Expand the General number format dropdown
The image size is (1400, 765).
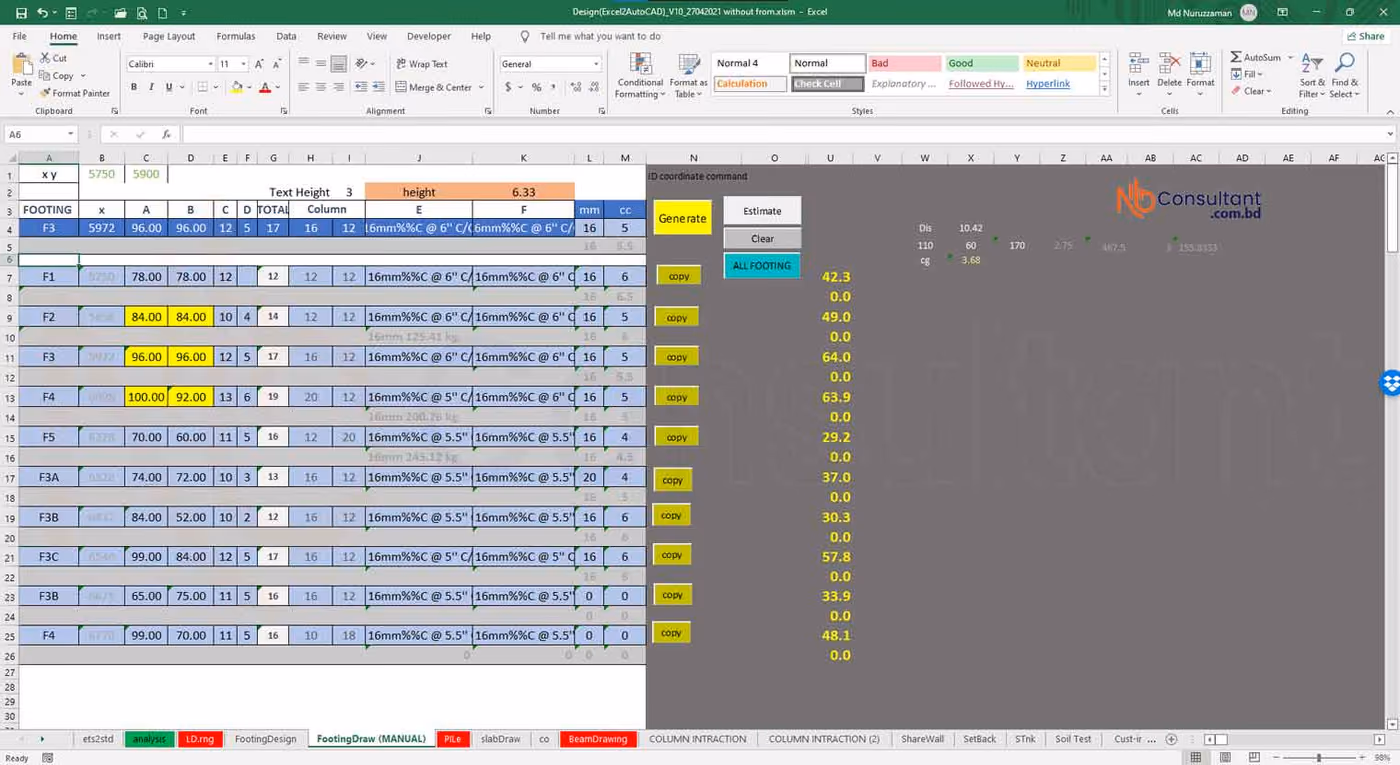pos(596,64)
